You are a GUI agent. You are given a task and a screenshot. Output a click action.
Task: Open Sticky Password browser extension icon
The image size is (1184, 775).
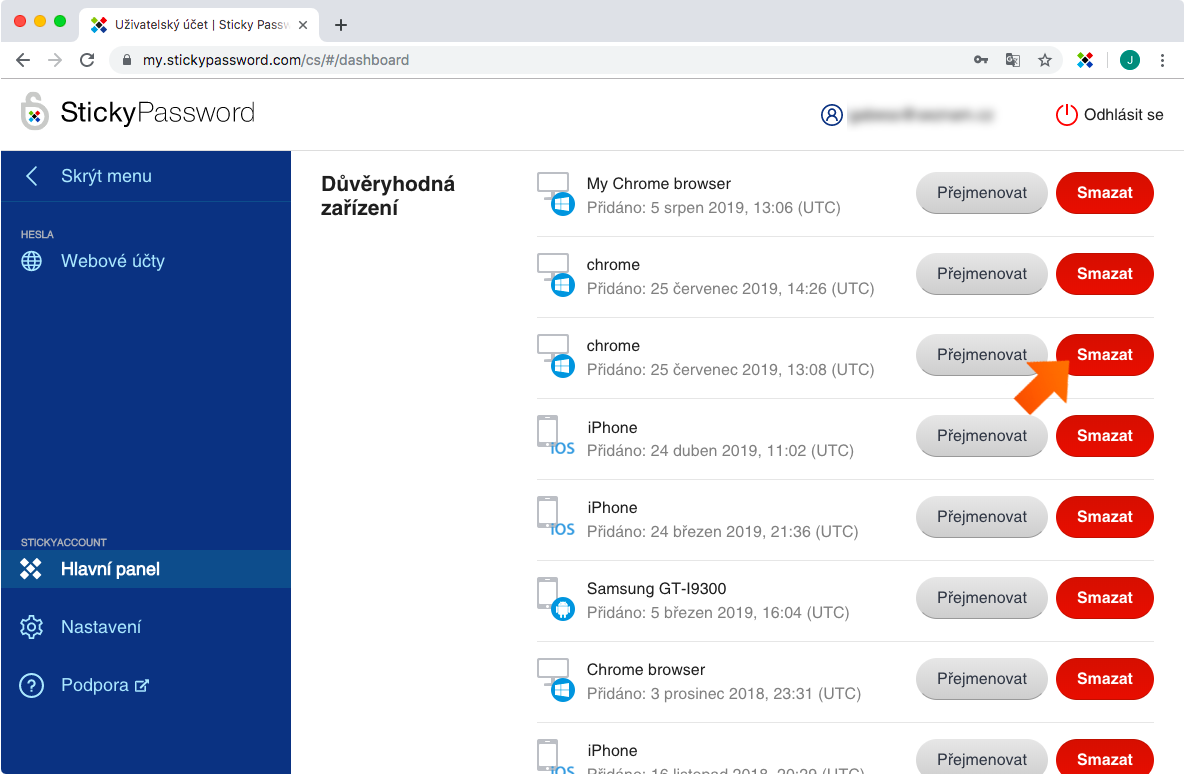coord(1085,60)
